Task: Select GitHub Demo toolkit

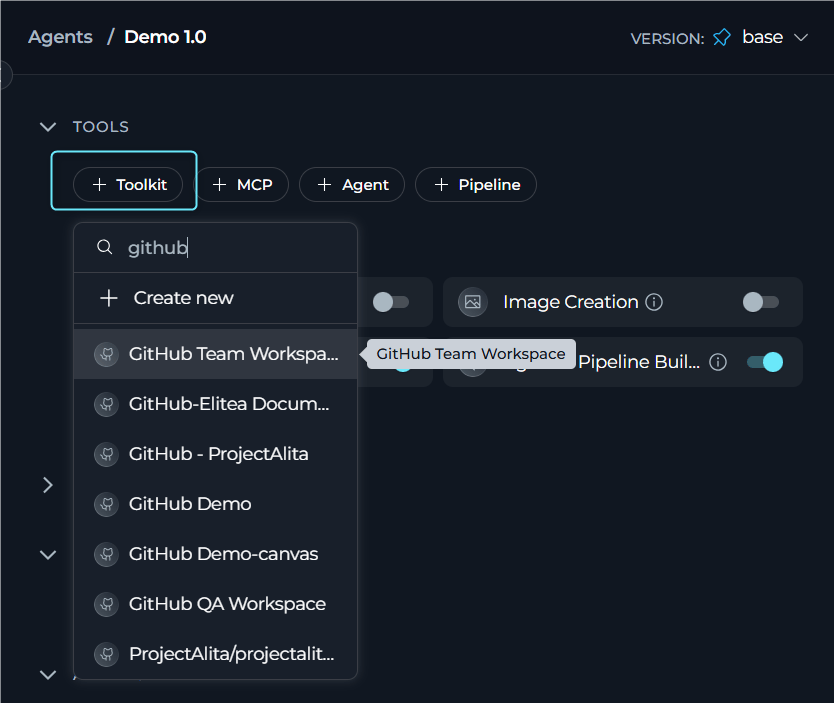Action: (215, 504)
